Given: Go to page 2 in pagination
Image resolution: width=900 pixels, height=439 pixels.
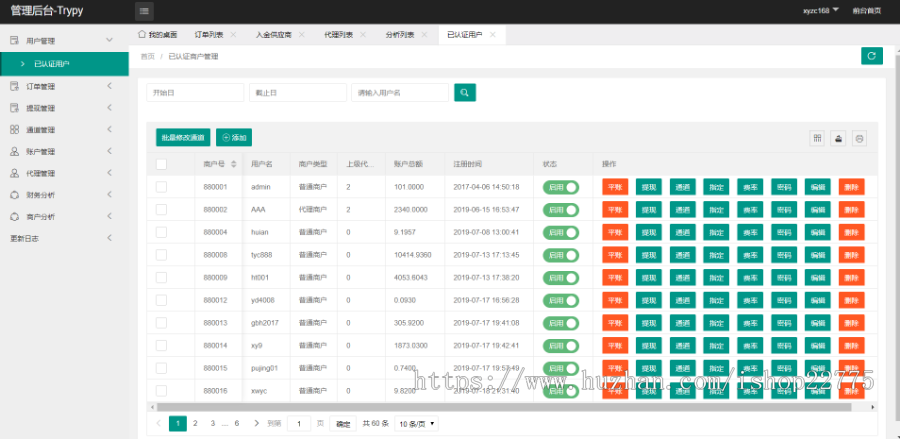Looking at the screenshot, I should click(195, 424).
